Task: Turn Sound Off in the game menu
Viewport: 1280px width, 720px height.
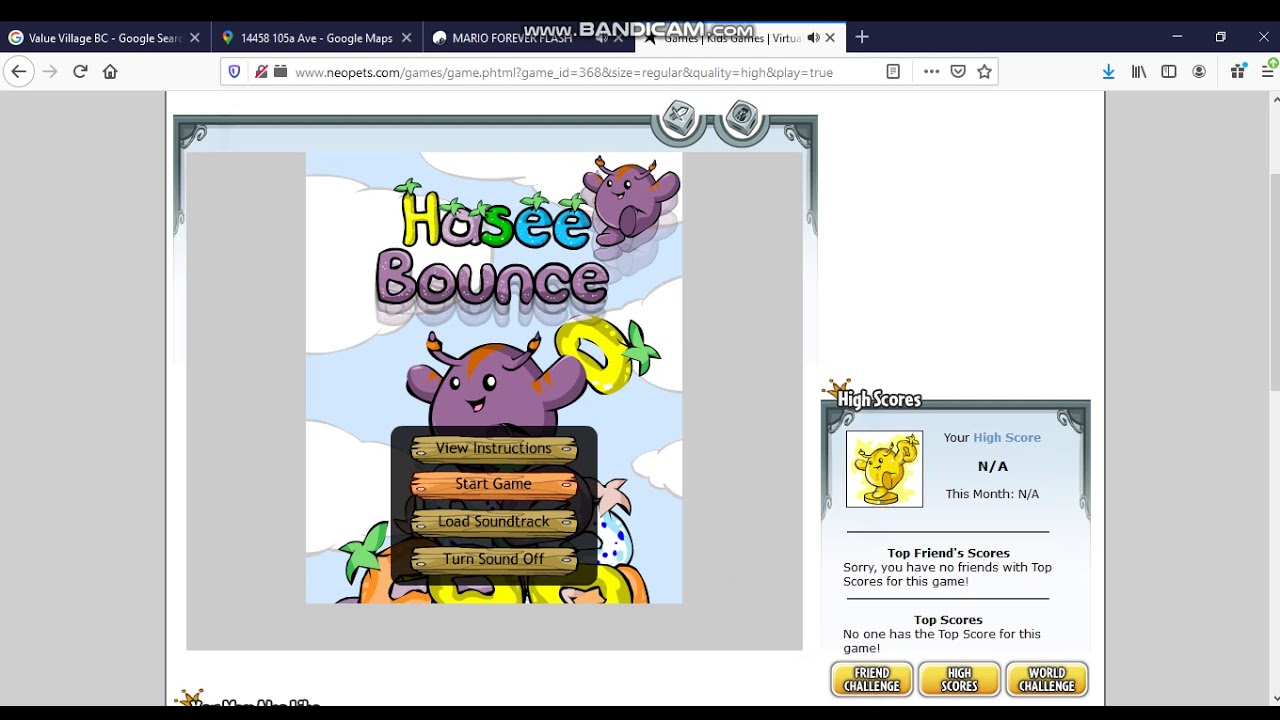Action: (494, 559)
